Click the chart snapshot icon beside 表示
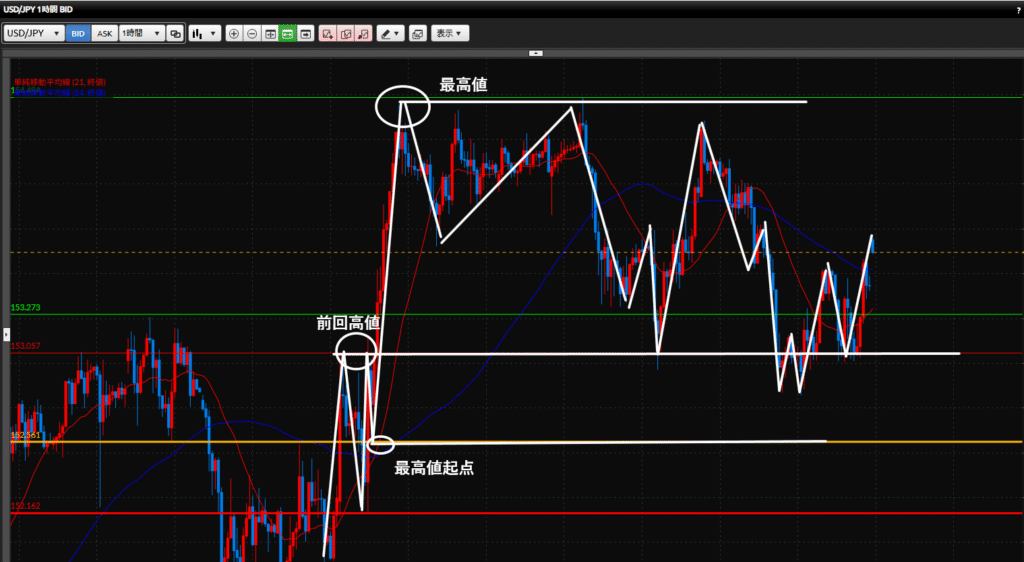 (x=417, y=33)
